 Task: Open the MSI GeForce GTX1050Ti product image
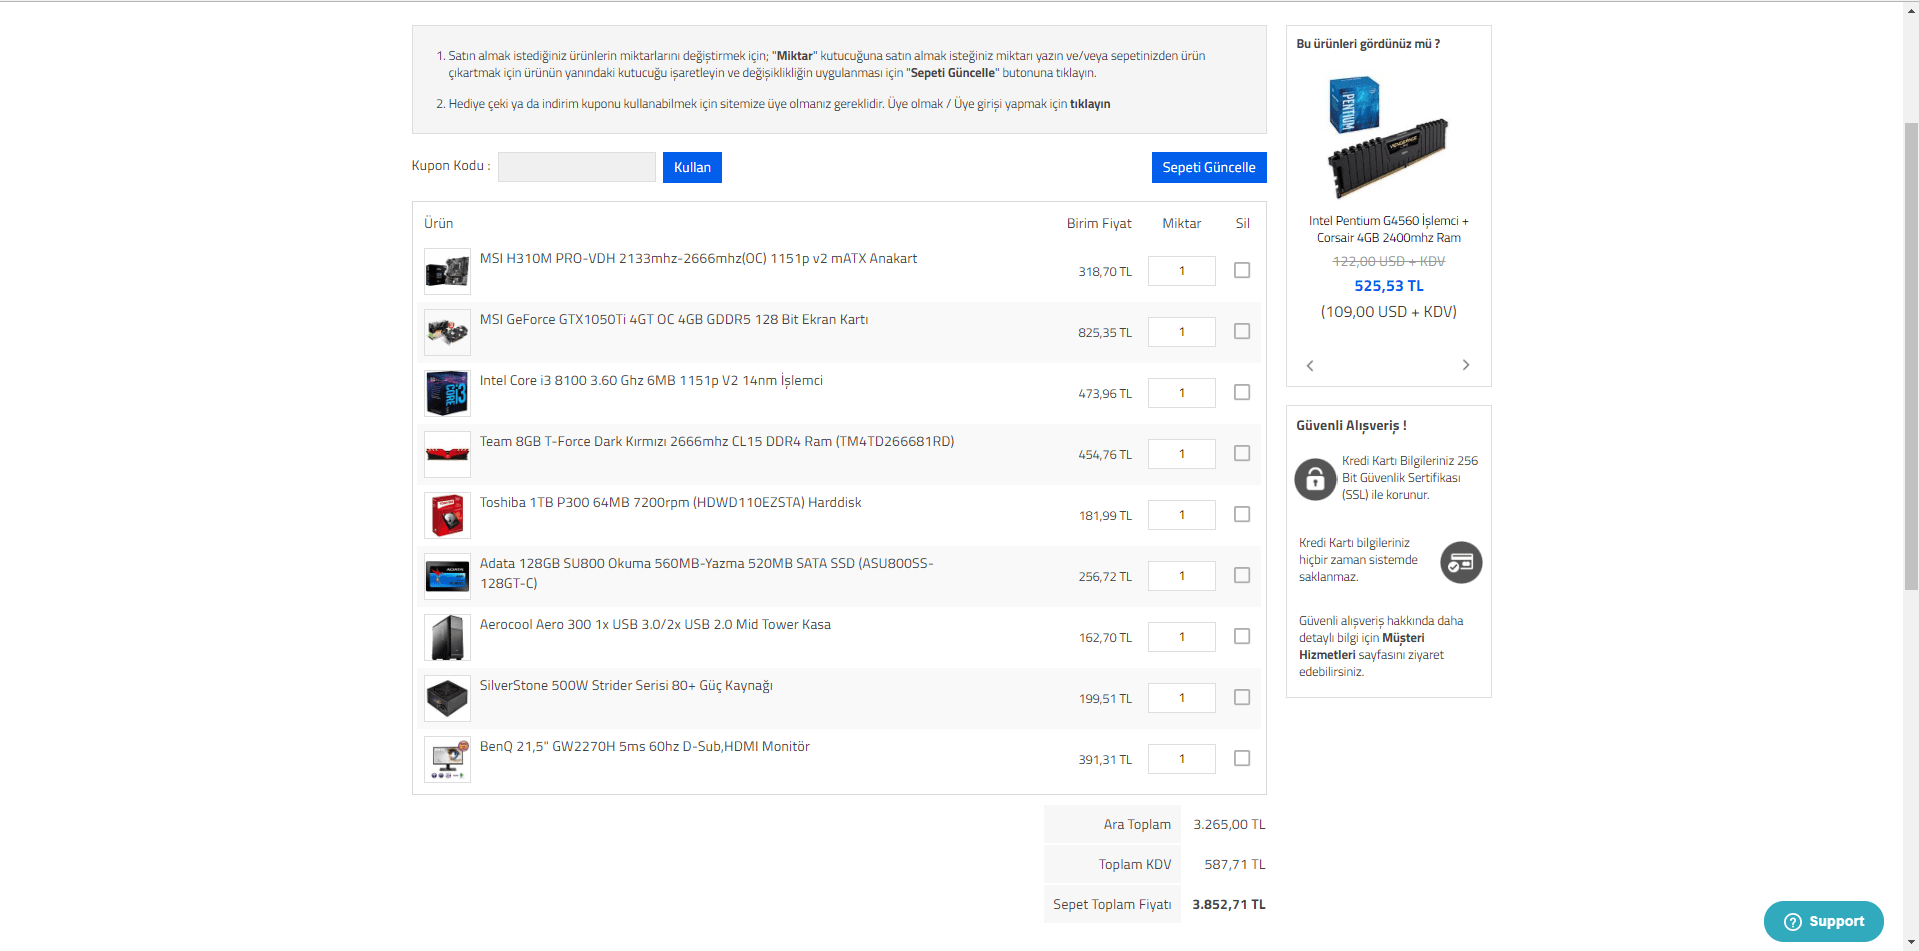(x=447, y=332)
